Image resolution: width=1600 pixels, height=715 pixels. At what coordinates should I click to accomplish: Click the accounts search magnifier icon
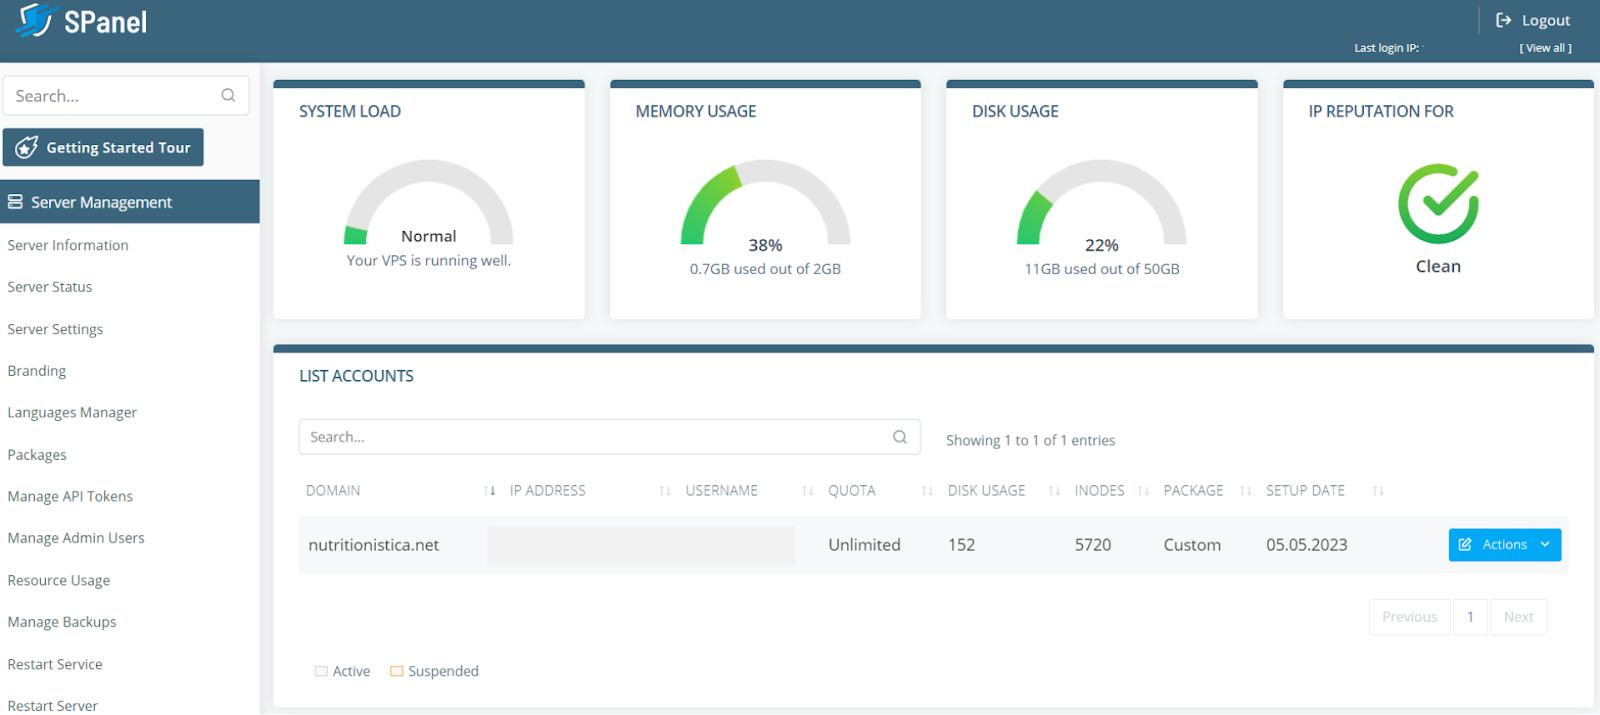coord(900,437)
